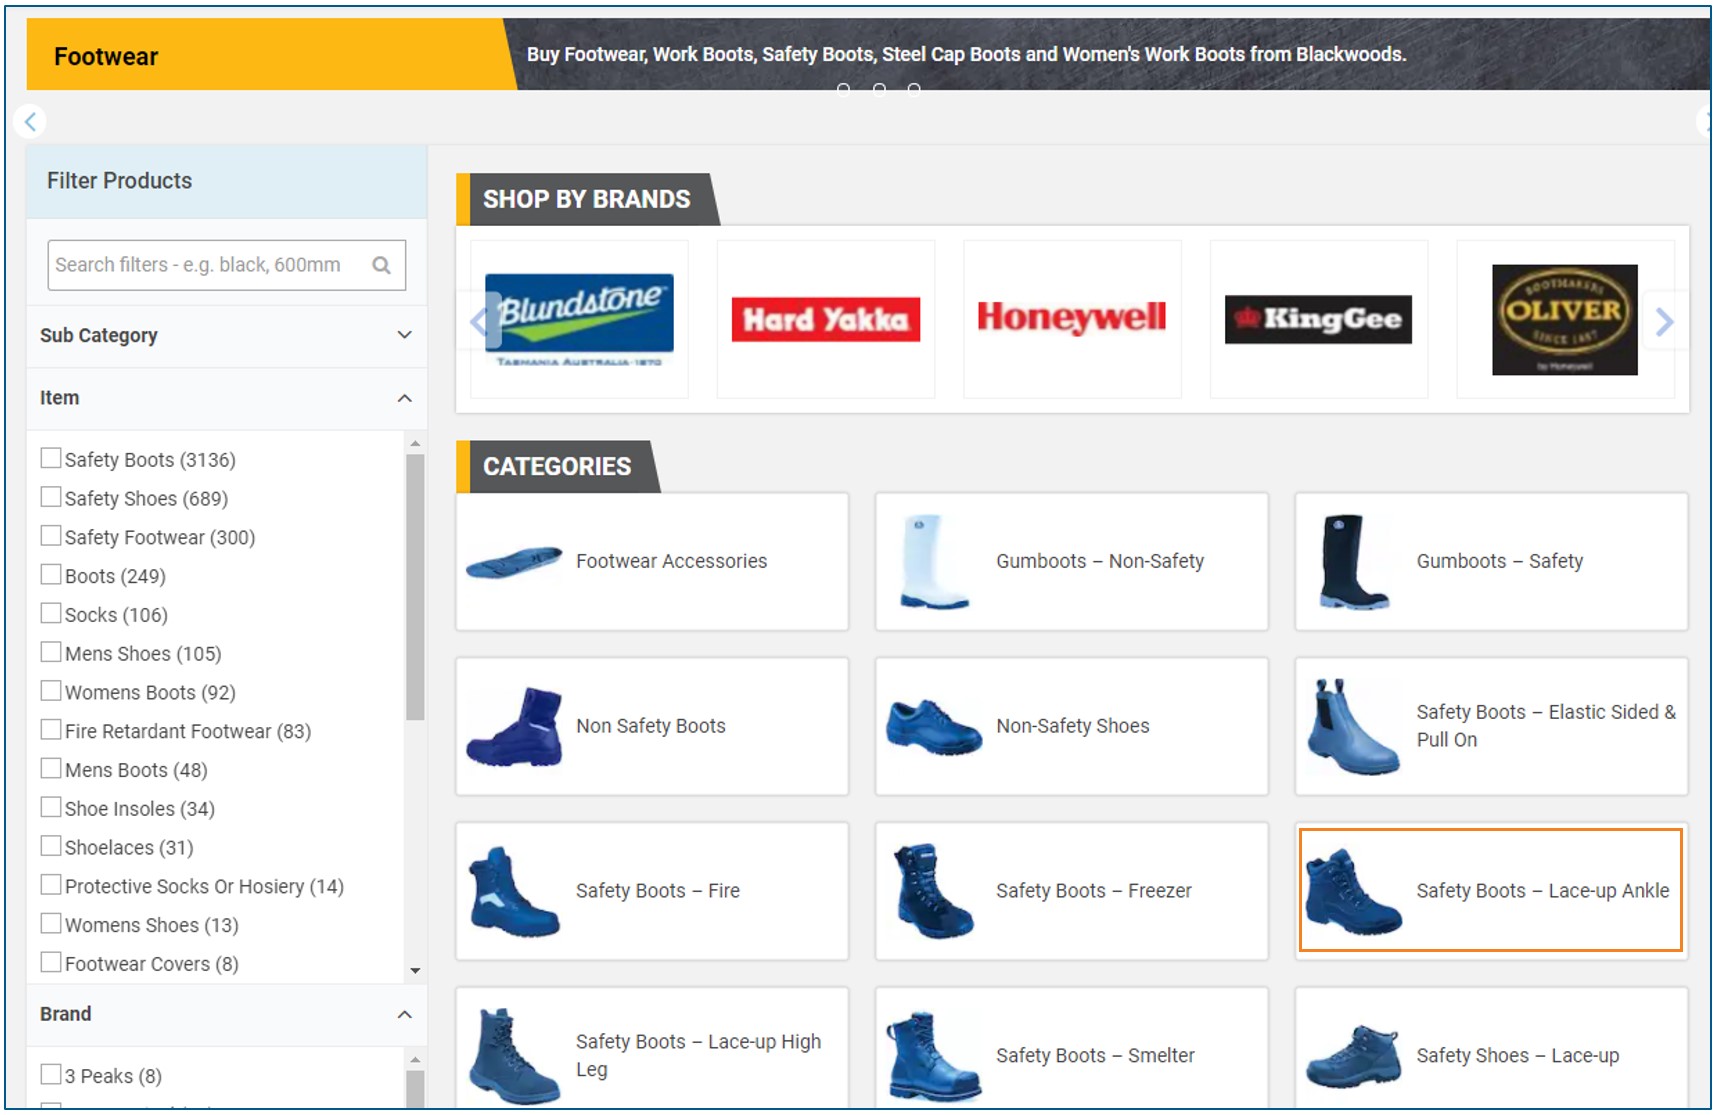Enable the Safety Boots filter checkbox
Image resolution: width=1716 pixels, height=1115 pixels.
(51, 457)
